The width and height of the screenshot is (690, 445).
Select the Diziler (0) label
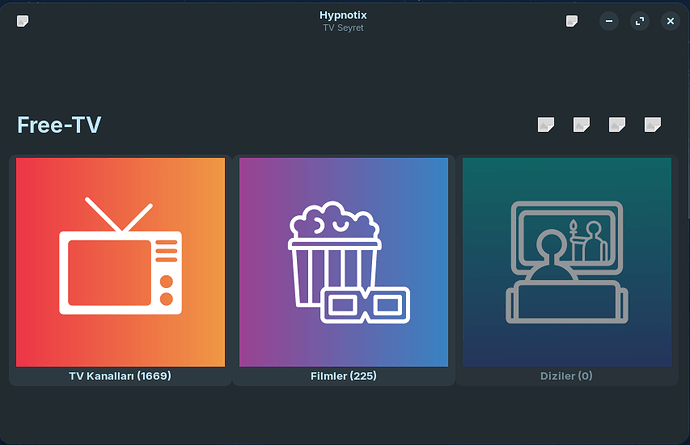(x=566, y=376)
